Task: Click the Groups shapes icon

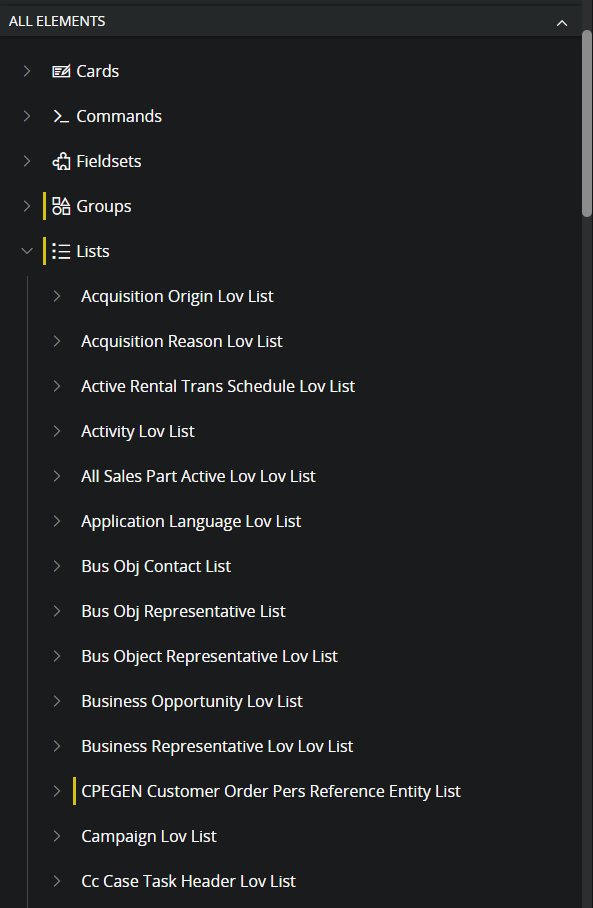Action: point(61,206)
